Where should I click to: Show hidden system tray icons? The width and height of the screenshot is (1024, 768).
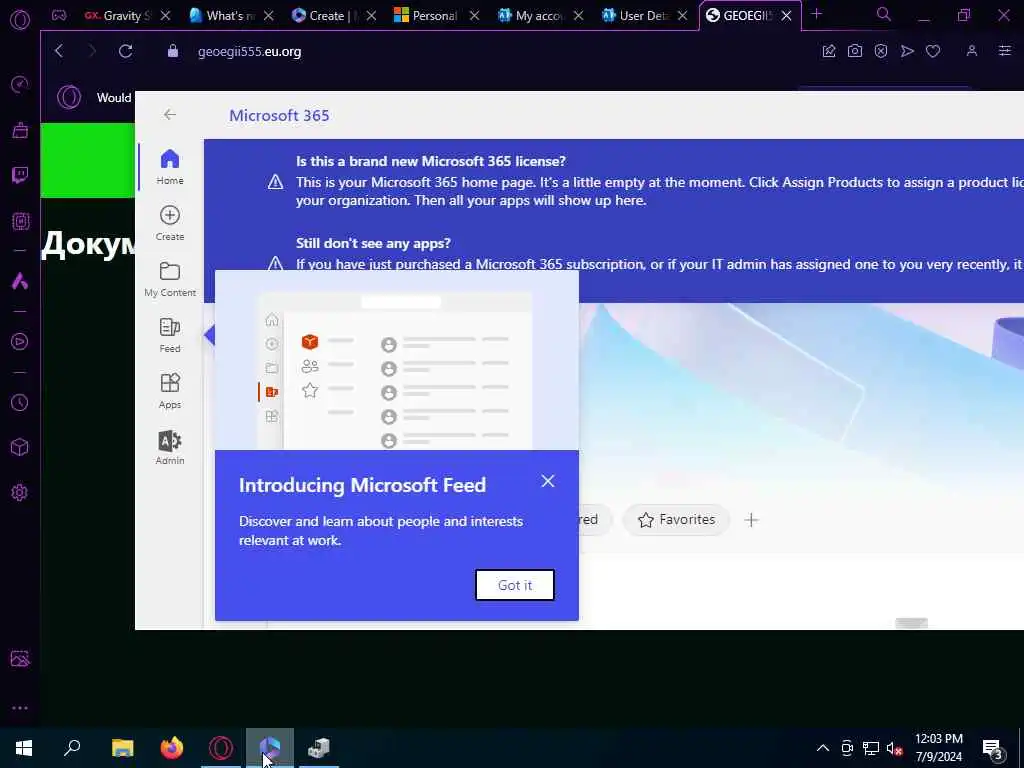823,748
